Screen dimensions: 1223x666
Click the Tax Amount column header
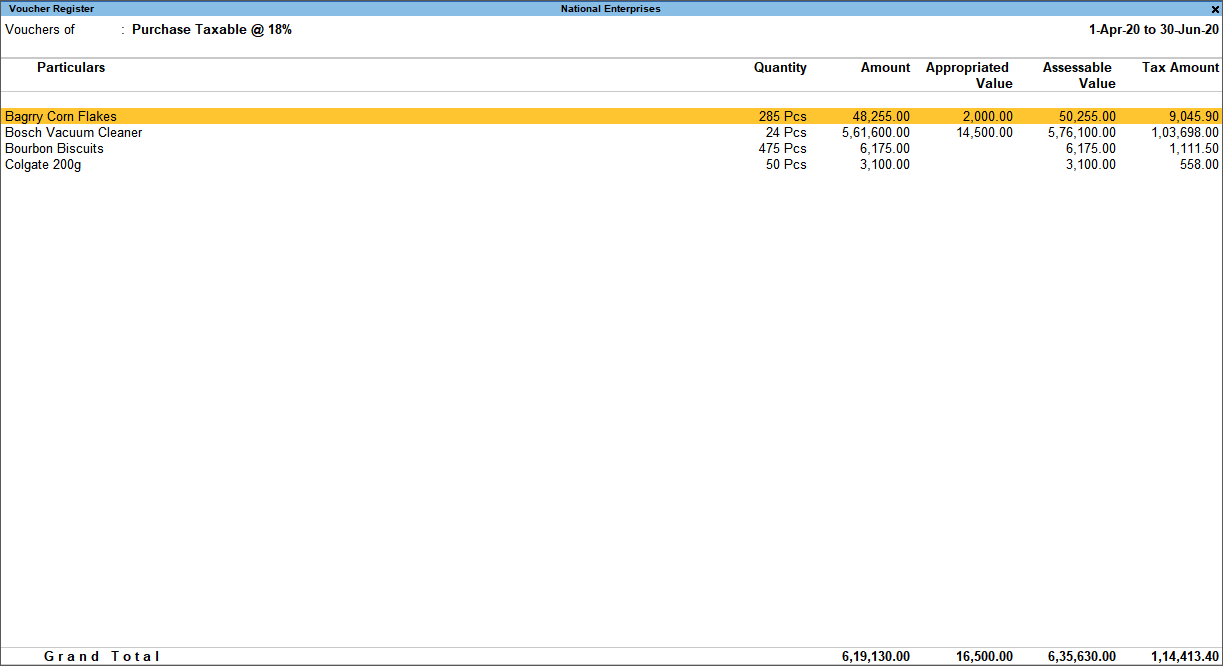pos(1181,67)
